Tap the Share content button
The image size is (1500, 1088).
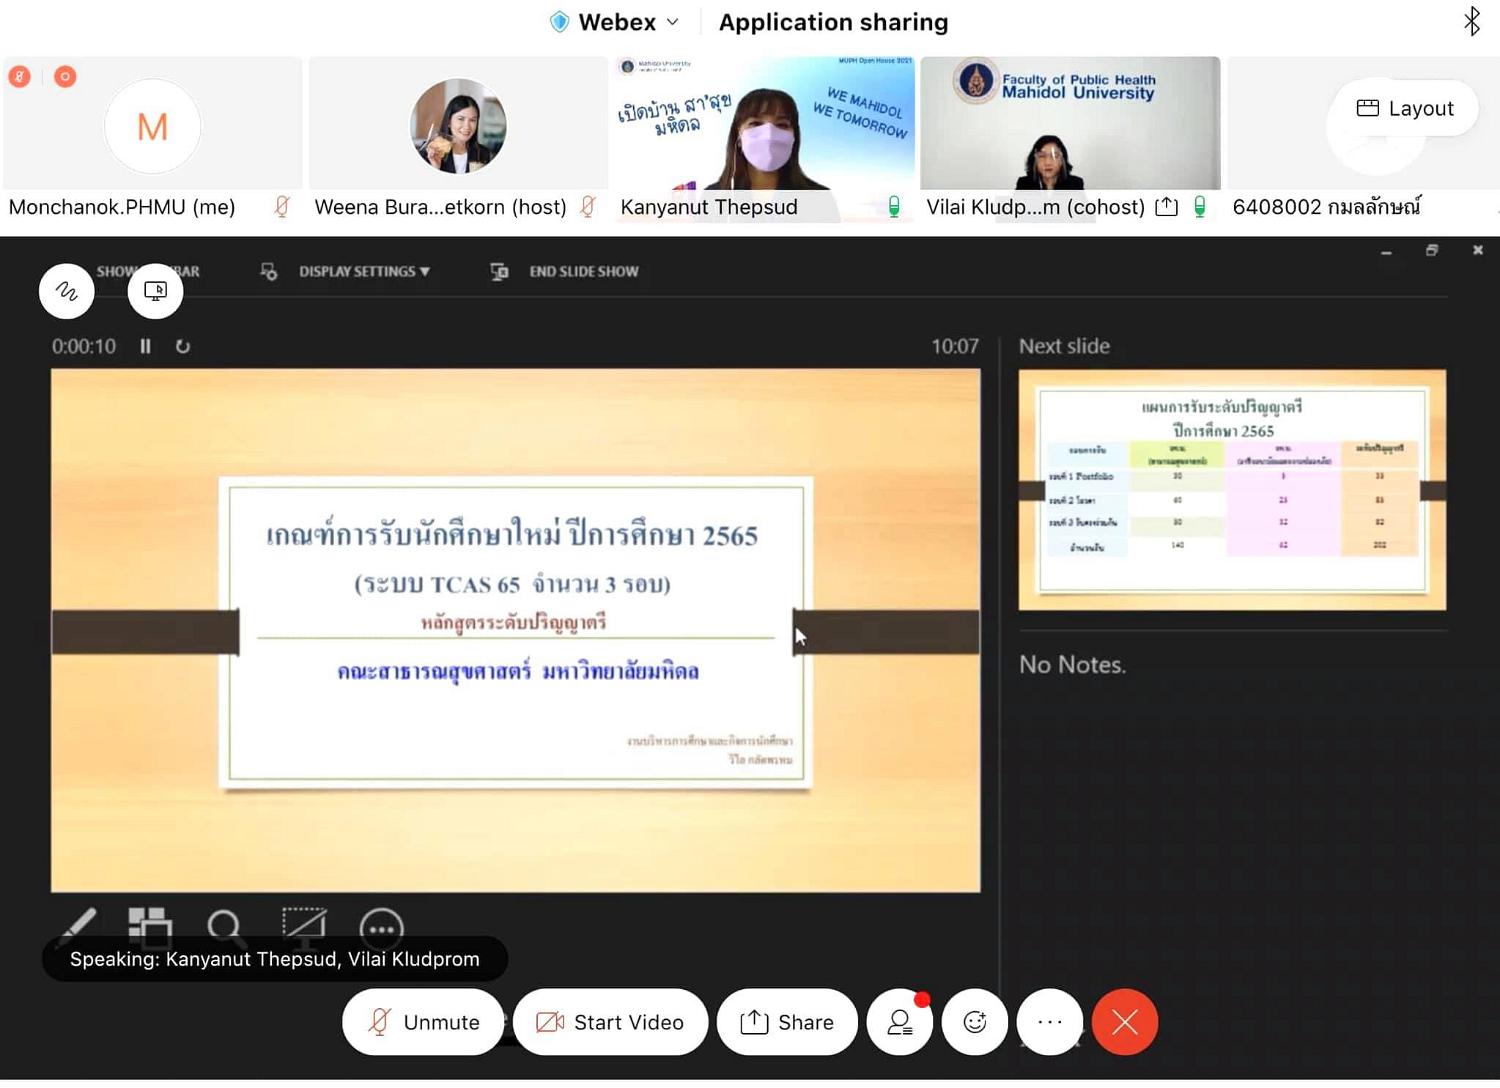[x=787, y=1022]
